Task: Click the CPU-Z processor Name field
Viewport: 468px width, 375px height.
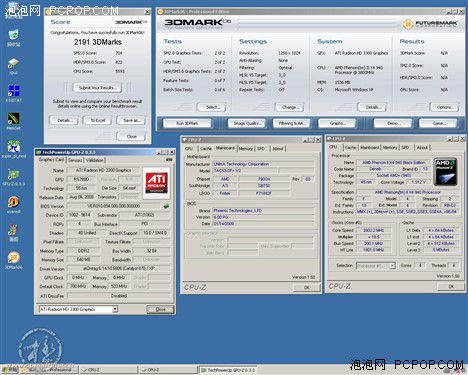Action: pyautogui.click(x=393, y=163)
